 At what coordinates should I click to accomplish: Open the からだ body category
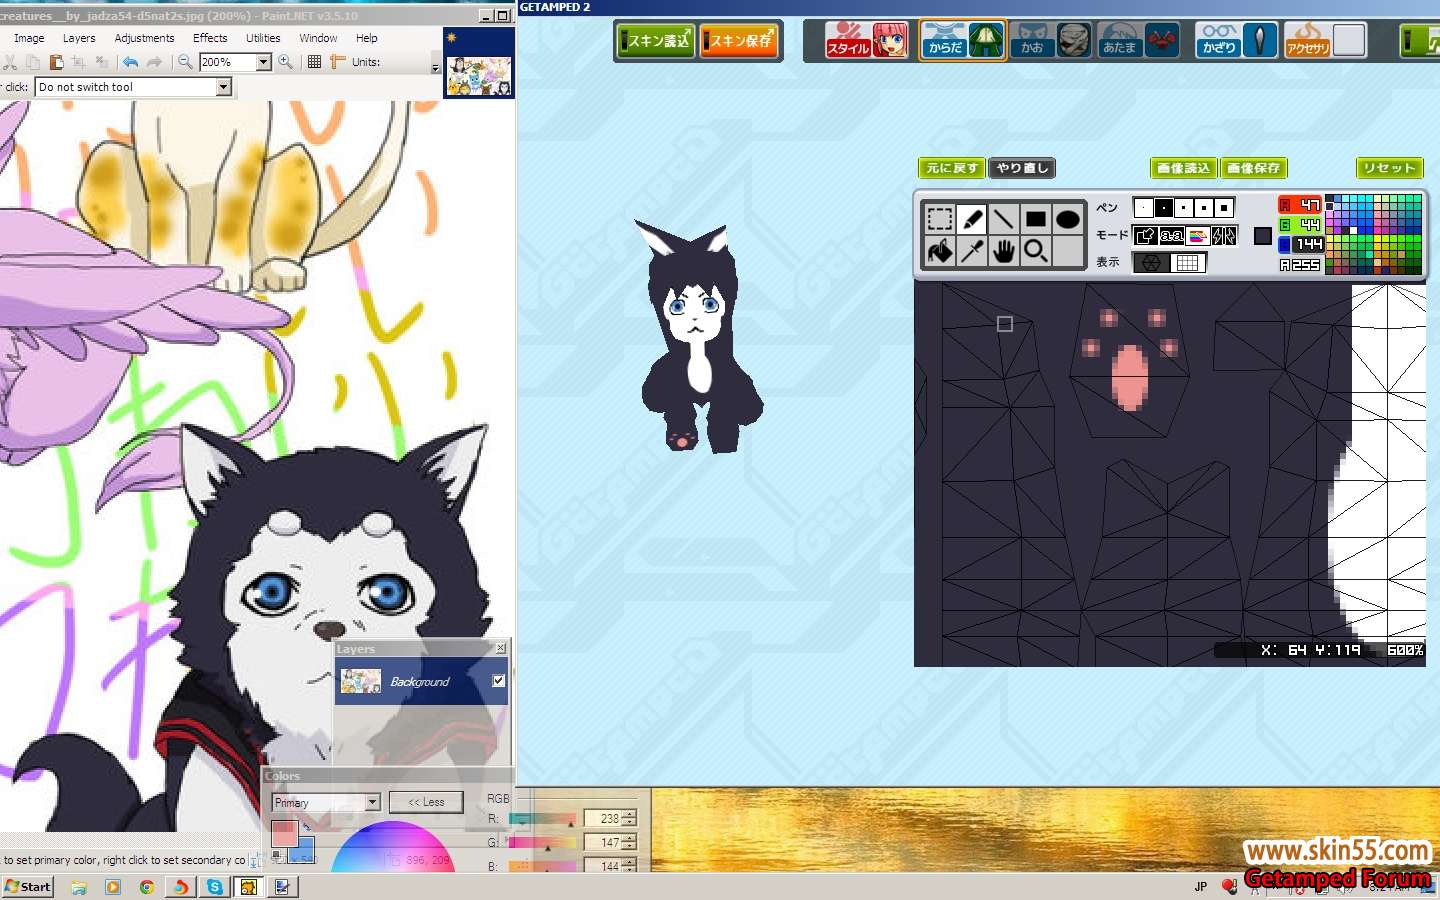[962, 41]
